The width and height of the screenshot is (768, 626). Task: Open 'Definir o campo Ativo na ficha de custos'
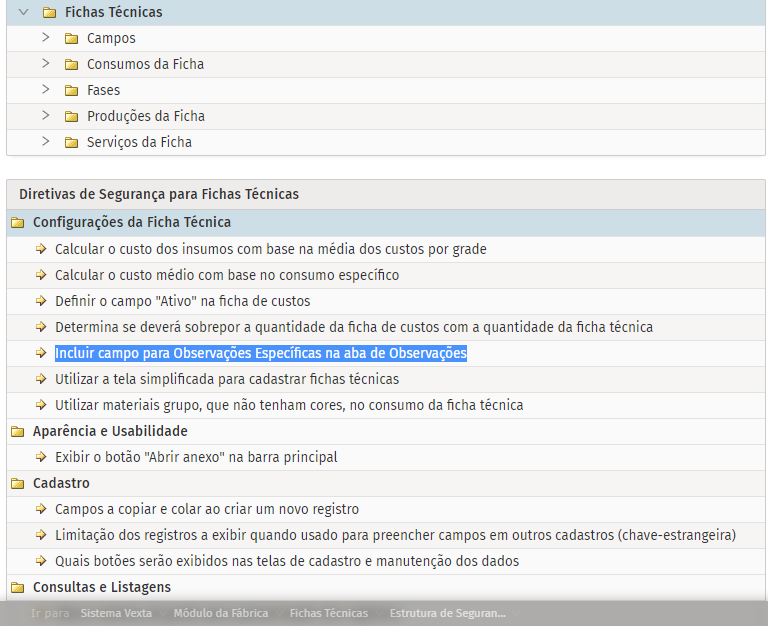pyautogui.click(x=182, y=301)
